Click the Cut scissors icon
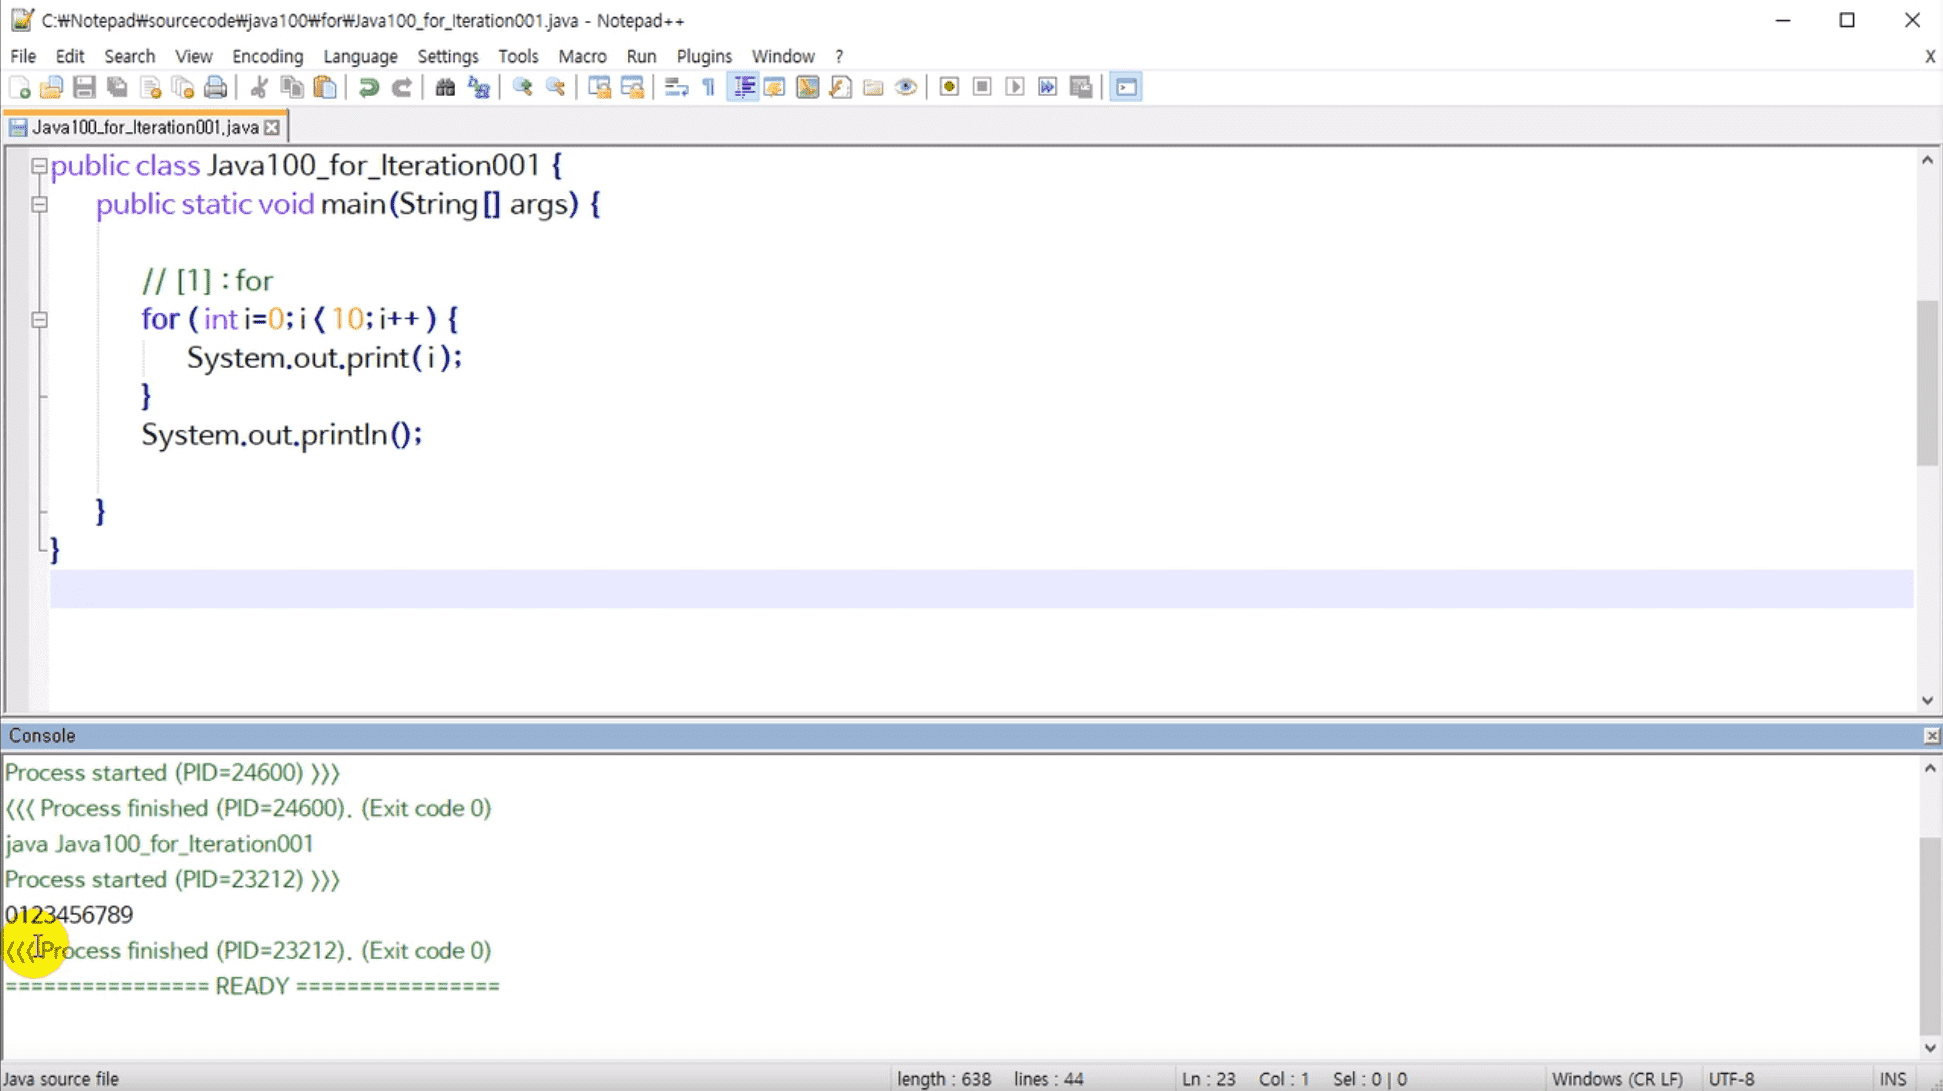Viewport: 1943px width, 1091px height. tap(259, 87)
